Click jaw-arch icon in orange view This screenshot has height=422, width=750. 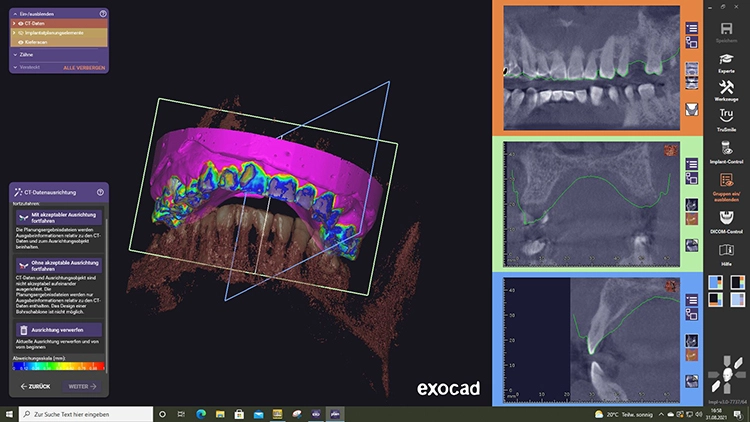pyautogui.click(x=692, y=110)
